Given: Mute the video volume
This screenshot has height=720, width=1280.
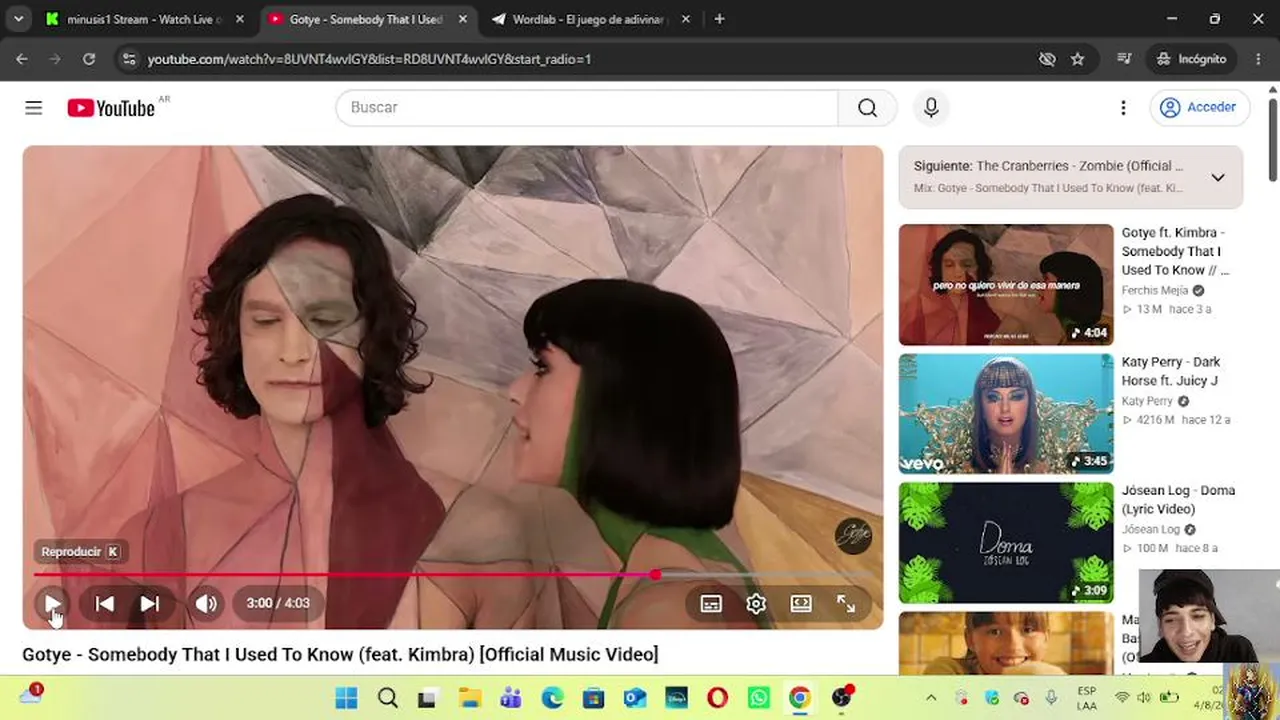Looking at the screenshot, I should 206,603.
